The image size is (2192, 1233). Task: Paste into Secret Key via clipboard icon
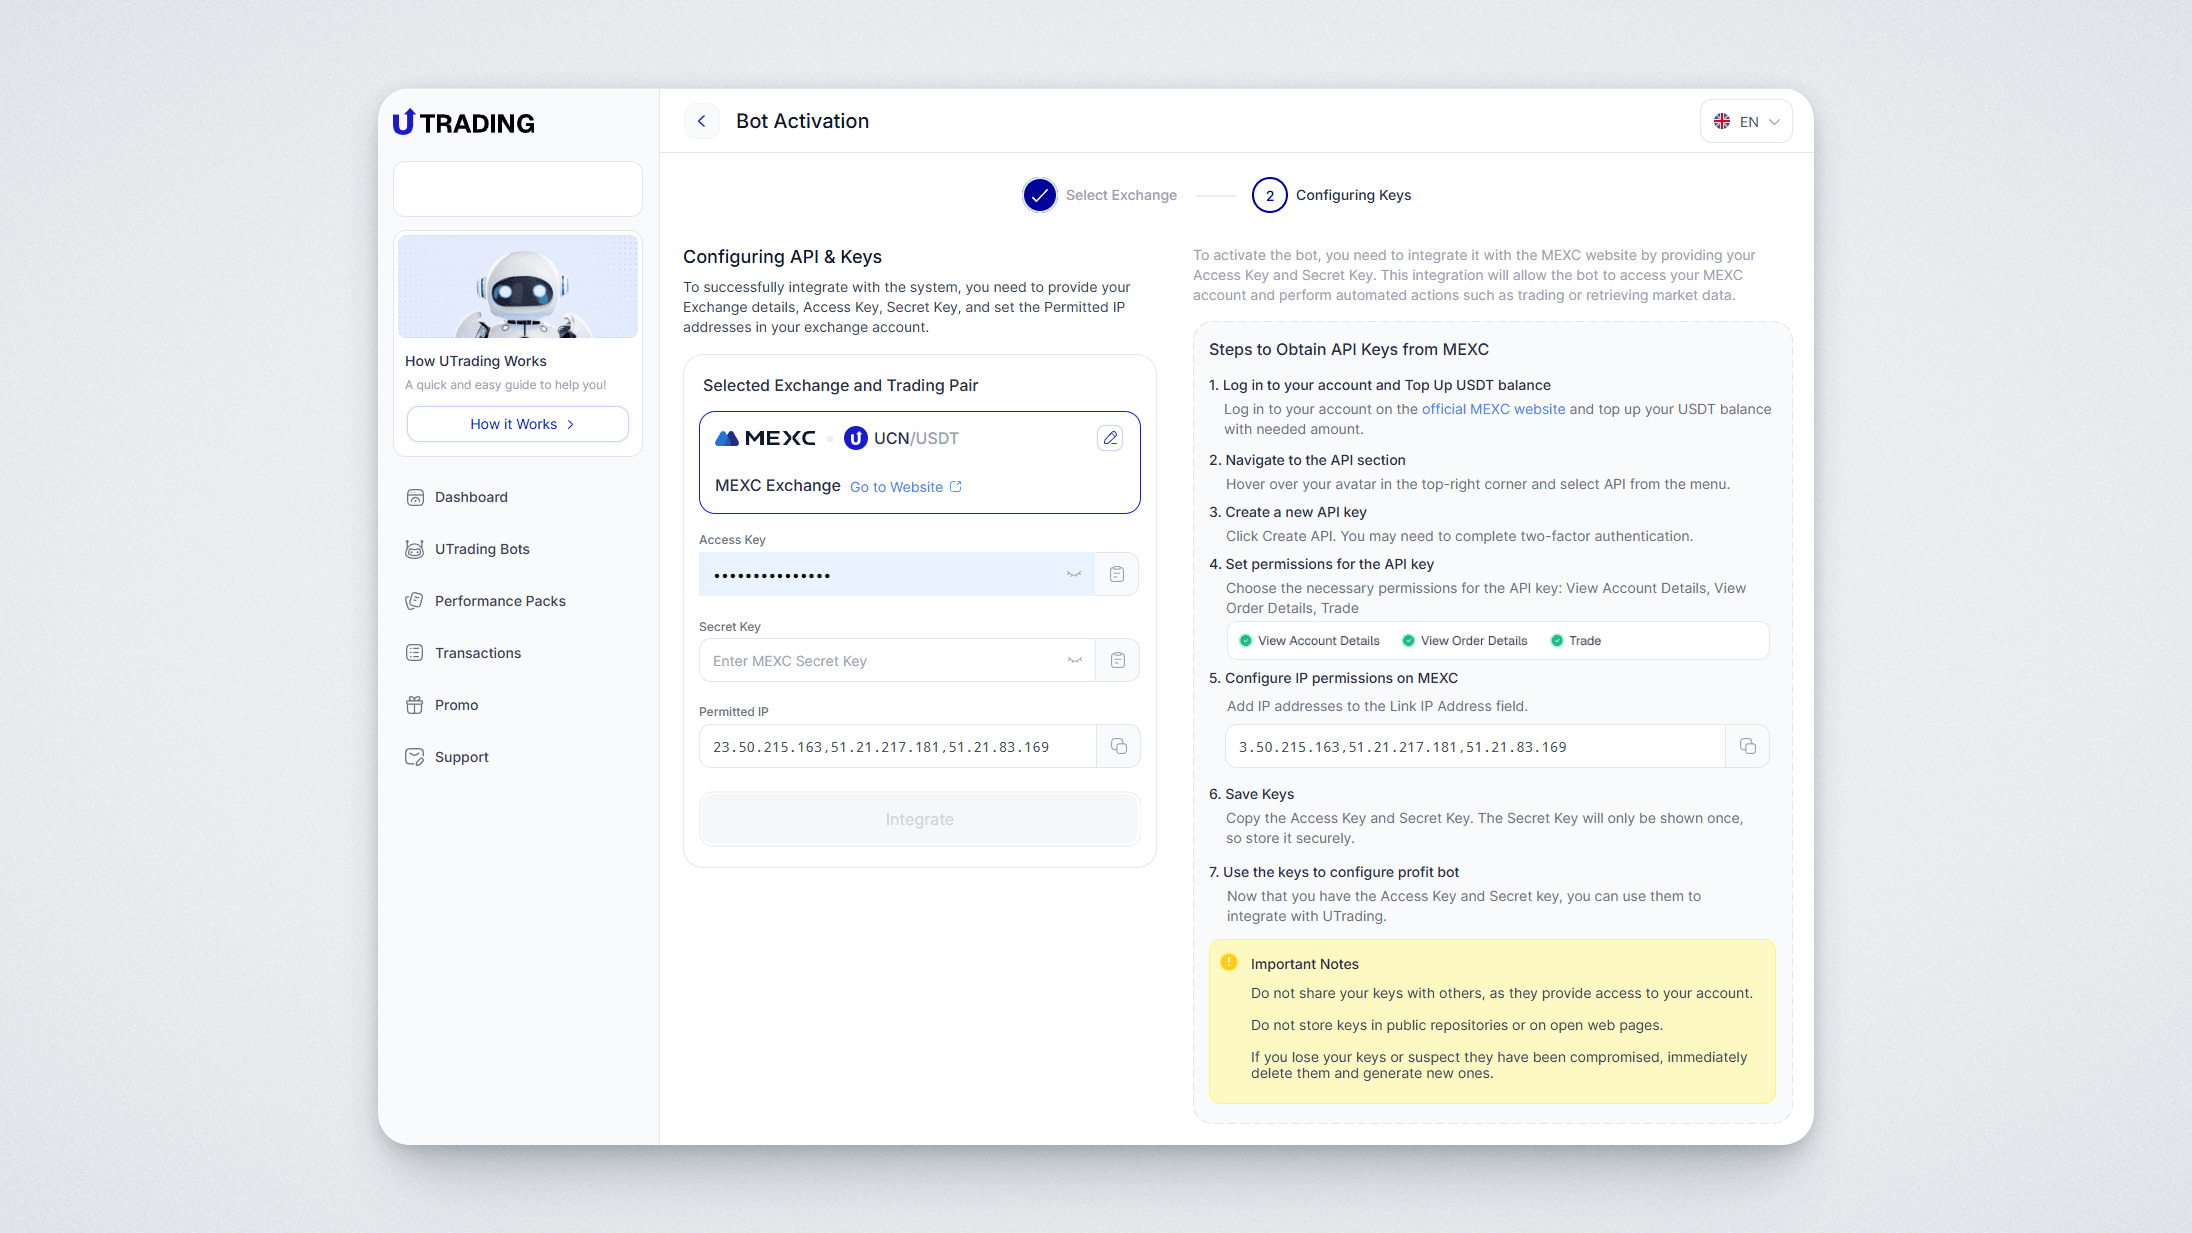click(1118, 660)
